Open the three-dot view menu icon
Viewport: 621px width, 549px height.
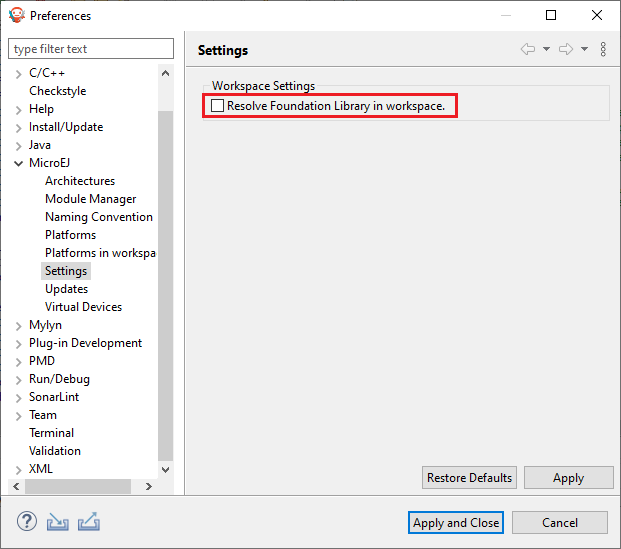pyautogui.click(x=603, y=49)
